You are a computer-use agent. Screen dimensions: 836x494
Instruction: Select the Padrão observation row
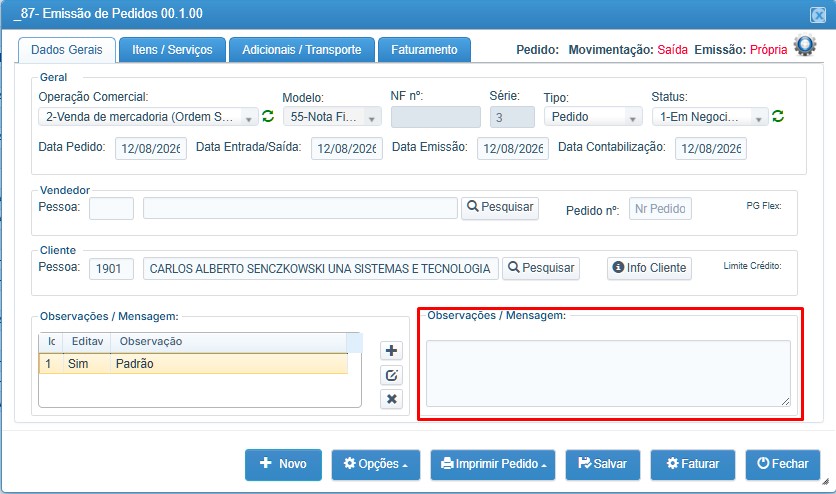point(194,363)
